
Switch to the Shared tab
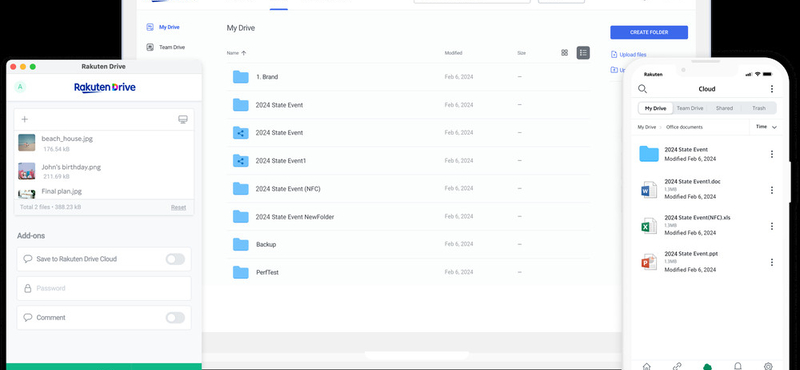[724, 108]
